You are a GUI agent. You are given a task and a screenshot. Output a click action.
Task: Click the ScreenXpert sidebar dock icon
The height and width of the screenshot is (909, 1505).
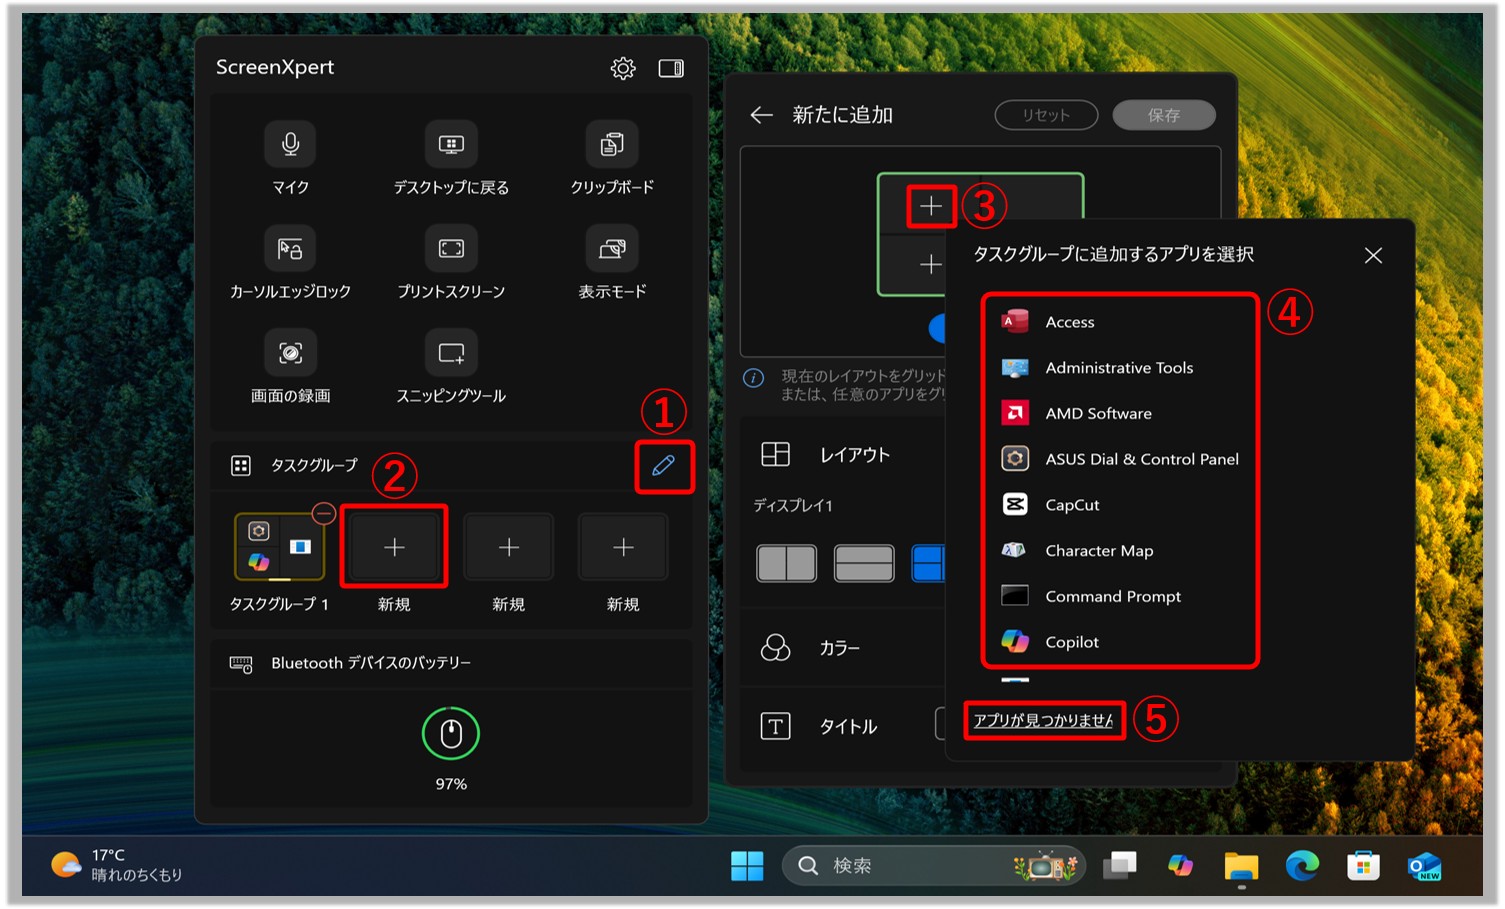(671, 68)
